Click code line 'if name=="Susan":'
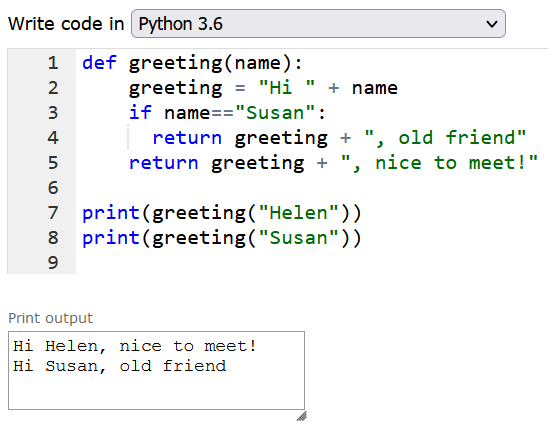548x433 pixels. click(x=228, y=113)
